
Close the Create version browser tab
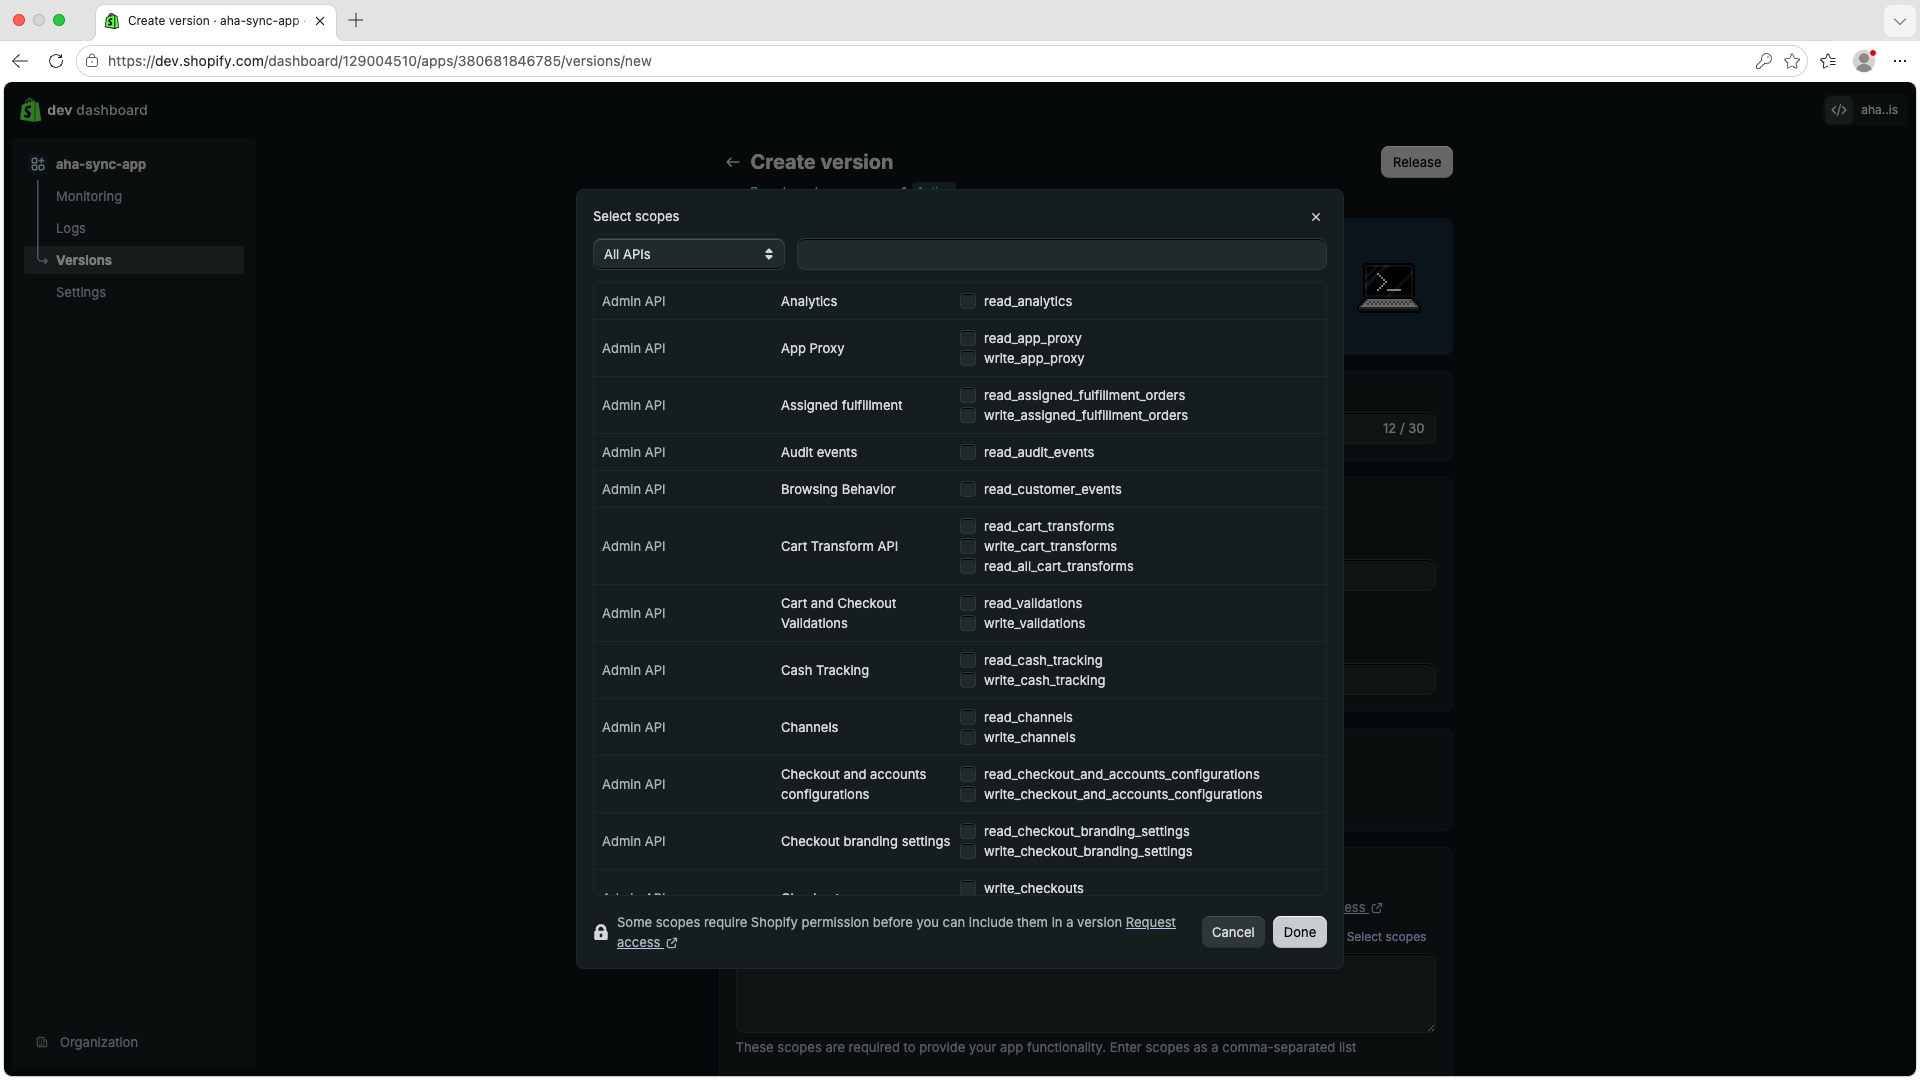tap(320, 20)
